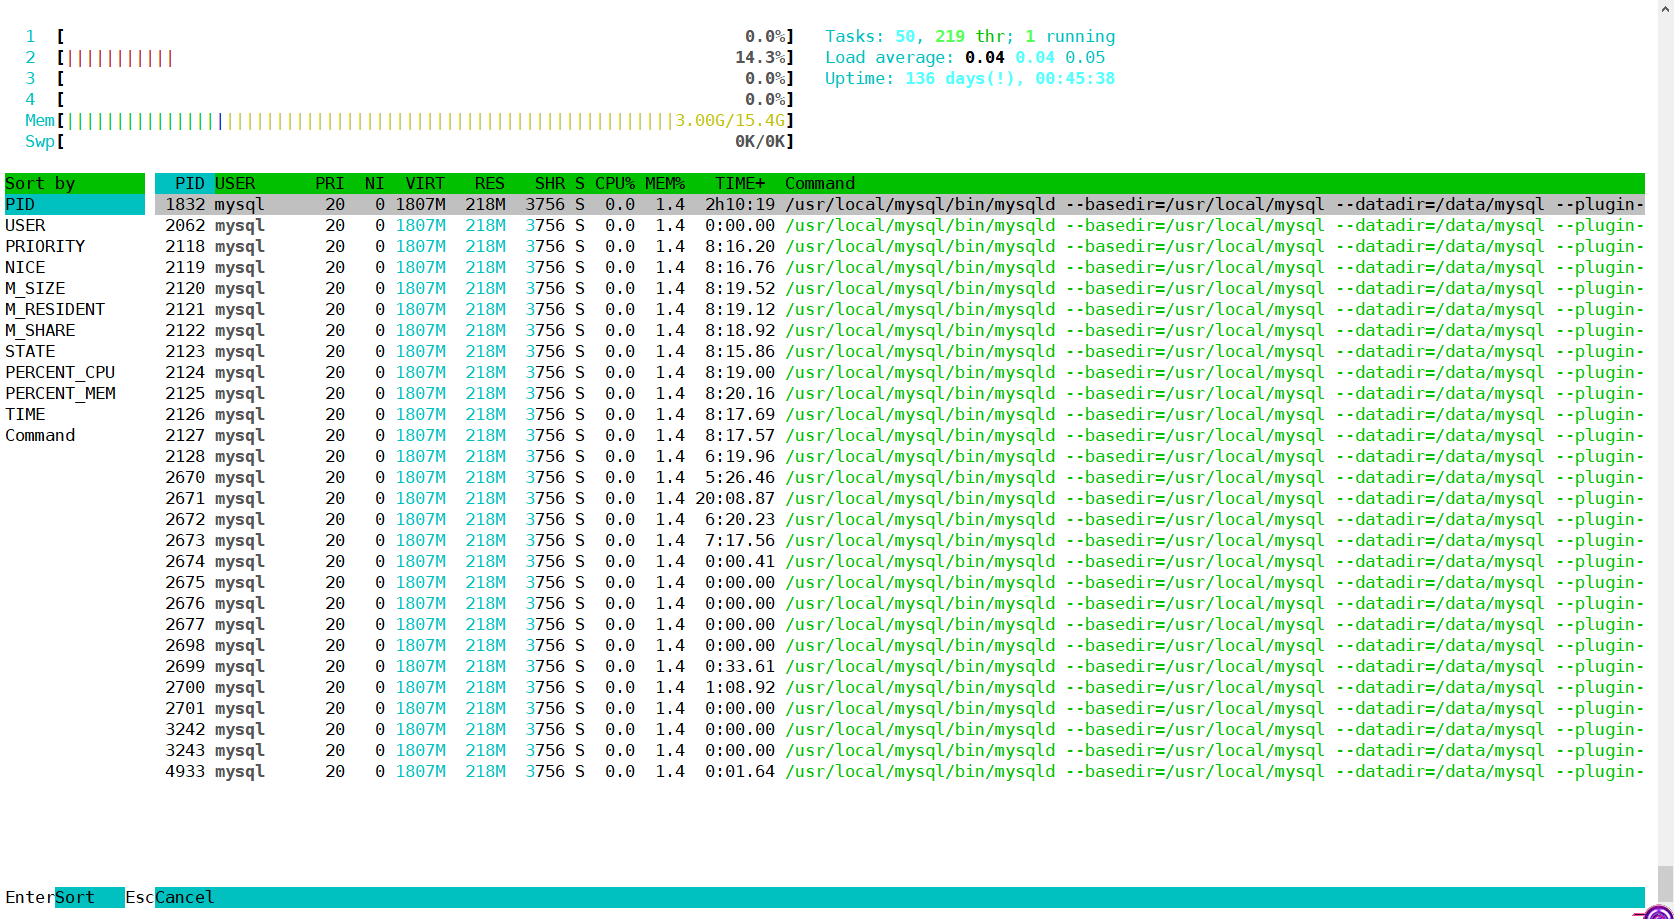The image size is (1674, 919).
Task: Select process row with PID 4933
Action: click(x=900, y=771)
